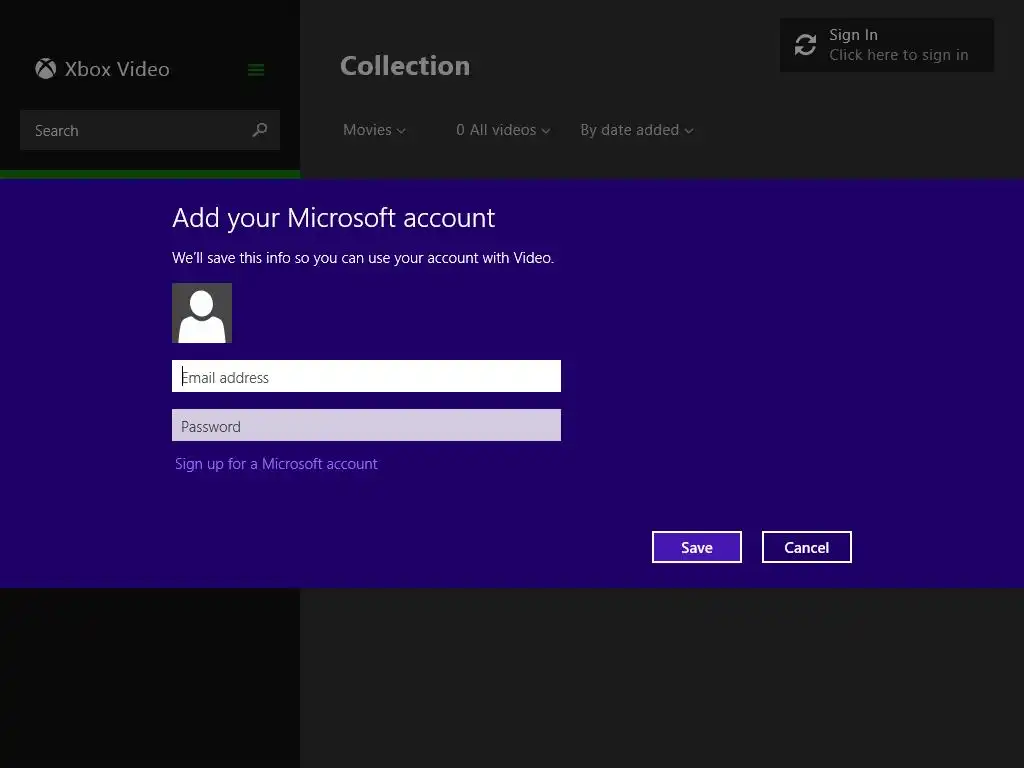Click the Collection heading
Viewport: 1024px width, 768px height.
405,66
